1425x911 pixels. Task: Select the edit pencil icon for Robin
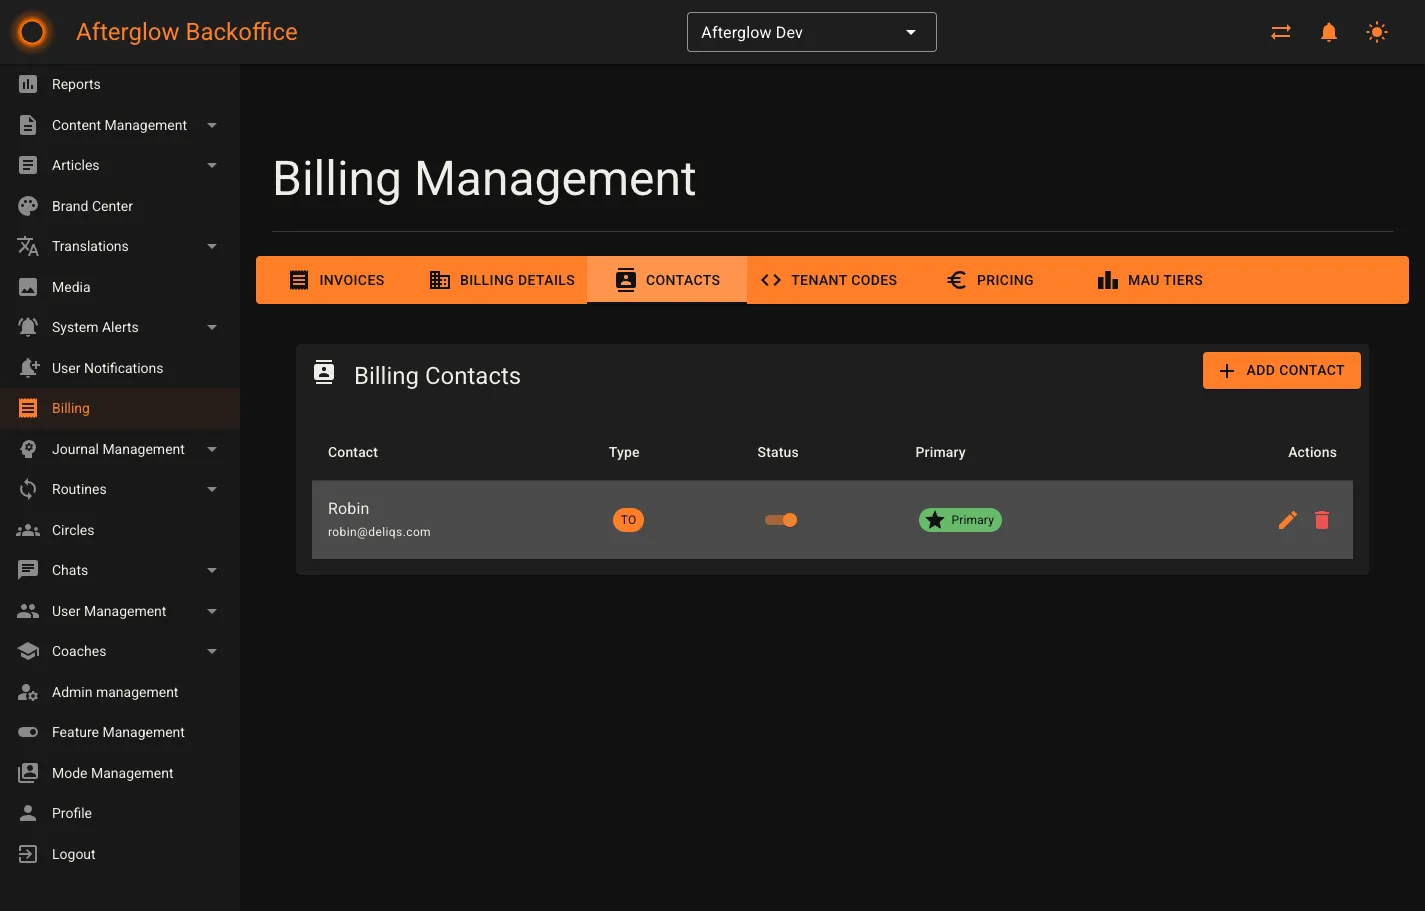coord(1287,520)
